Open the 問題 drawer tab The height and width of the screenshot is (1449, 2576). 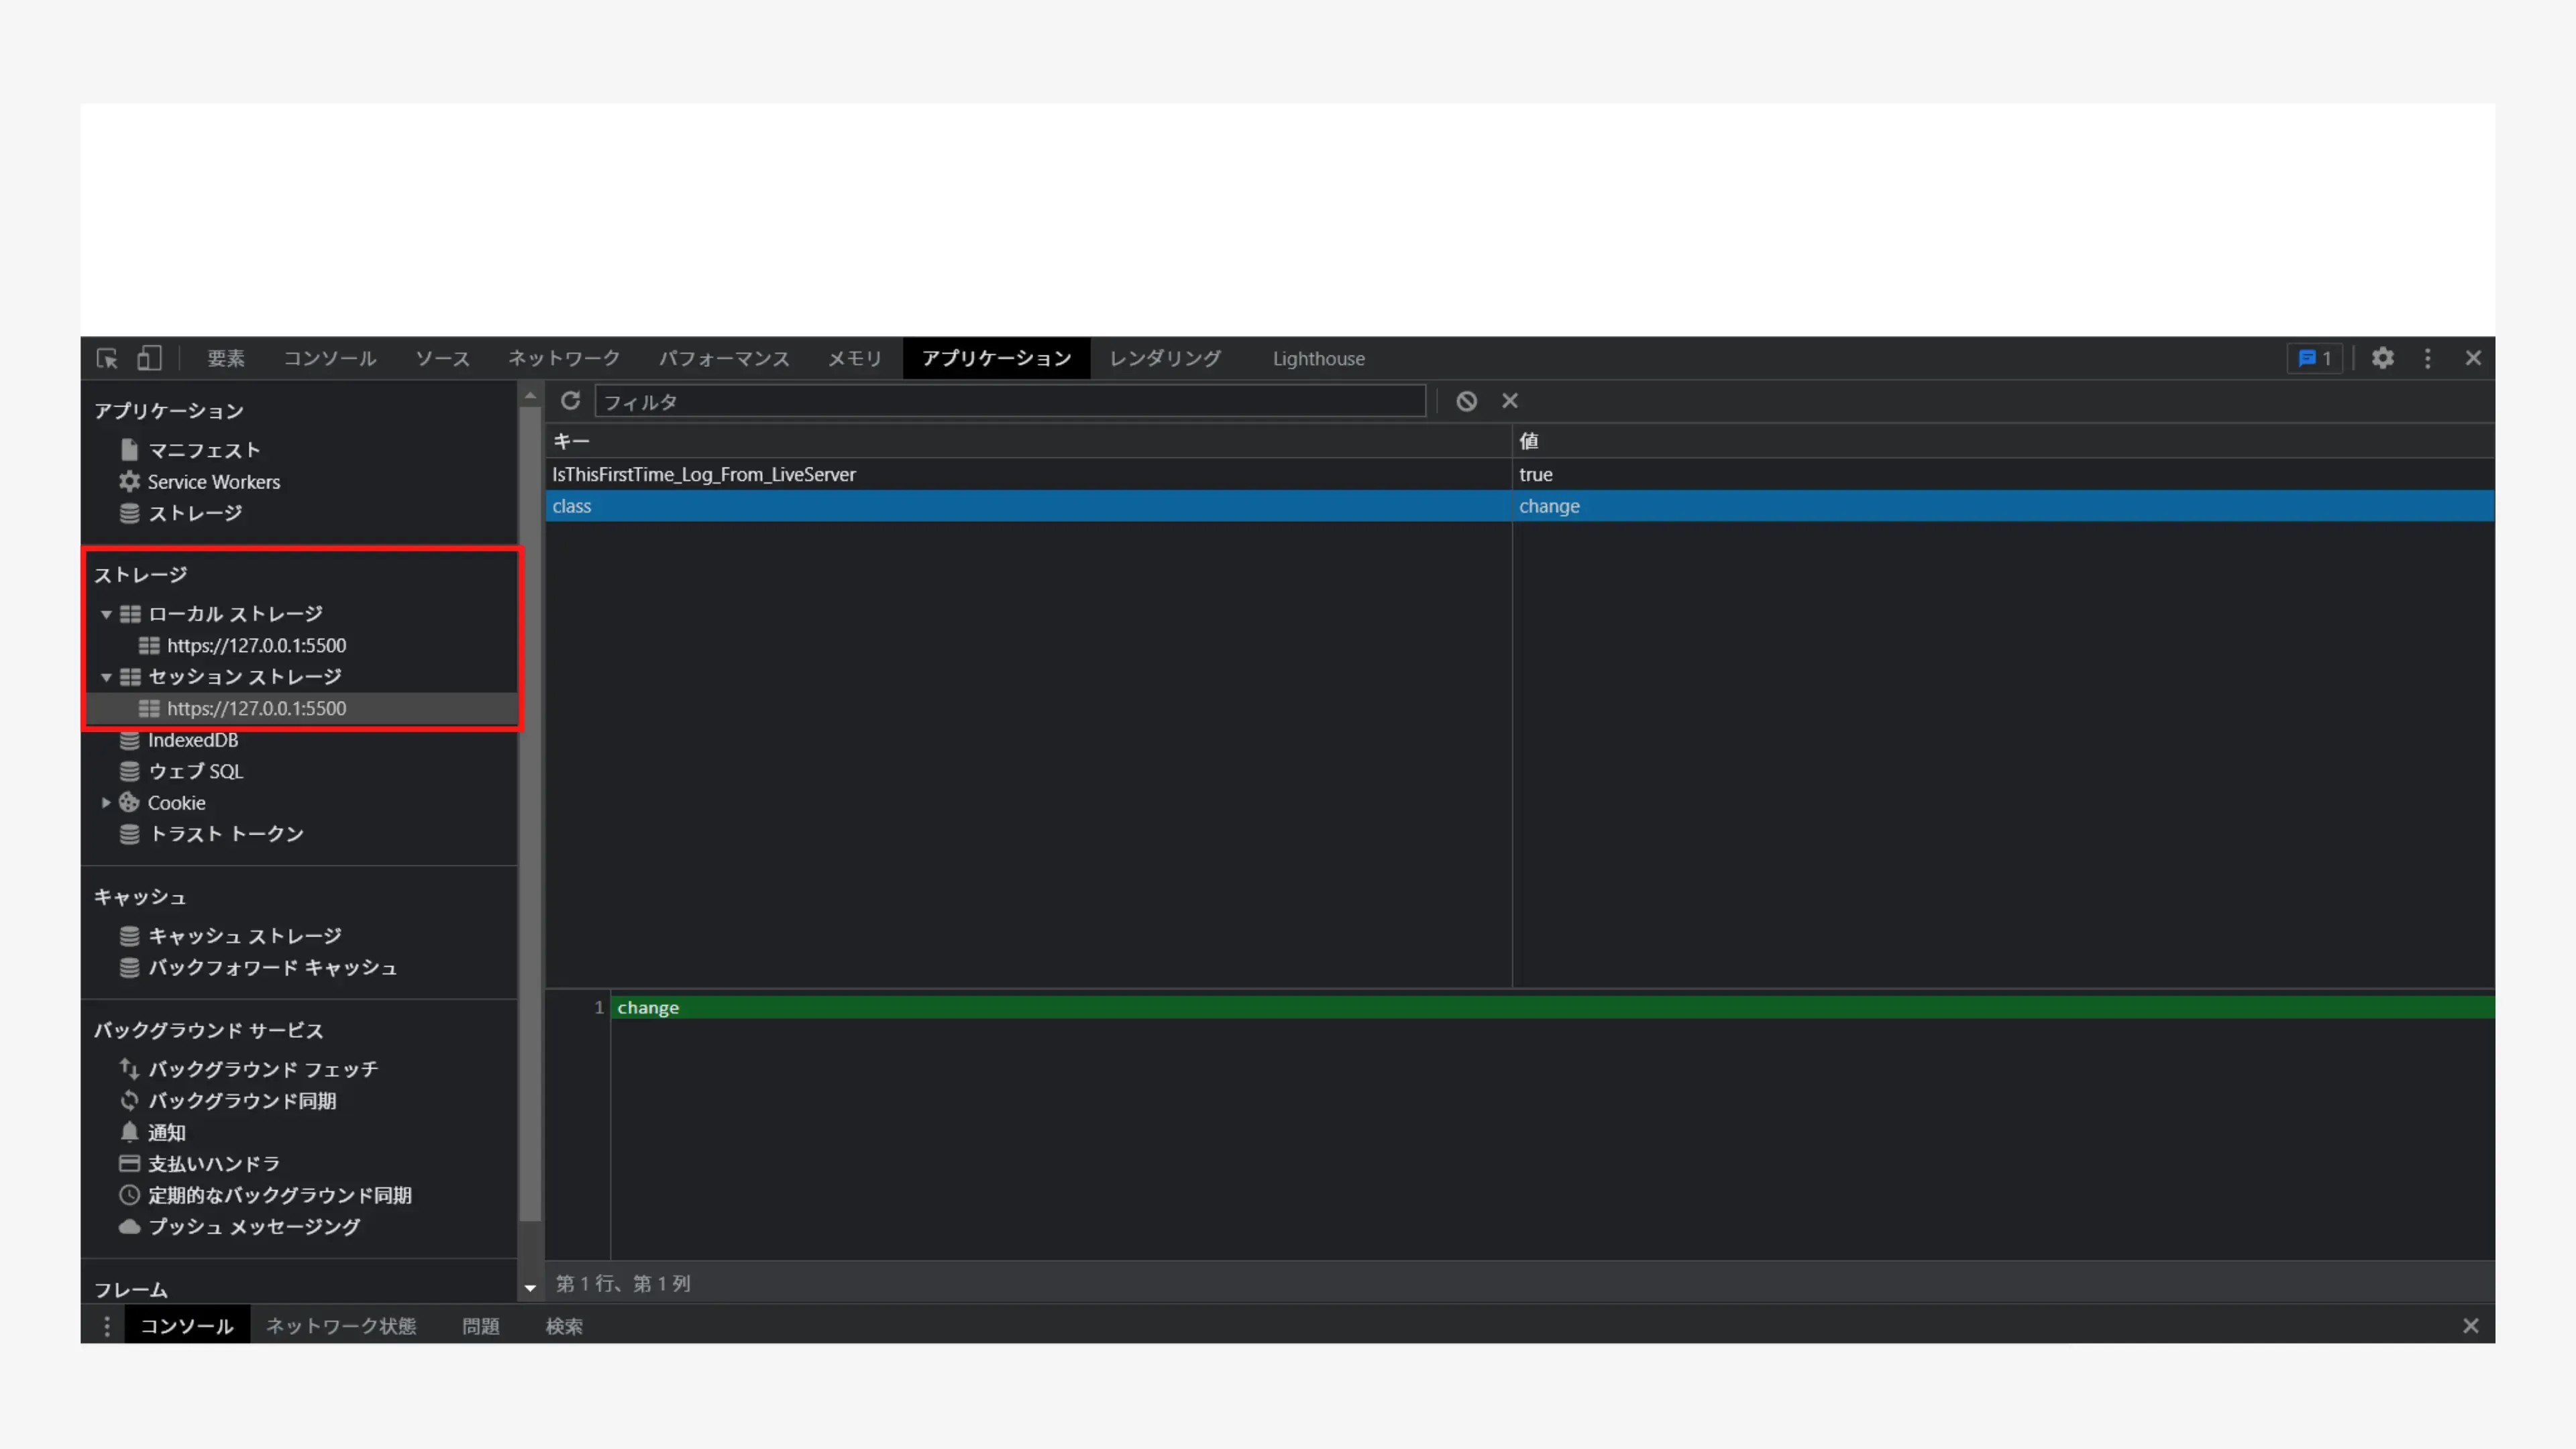click(x=481, y=1326)
